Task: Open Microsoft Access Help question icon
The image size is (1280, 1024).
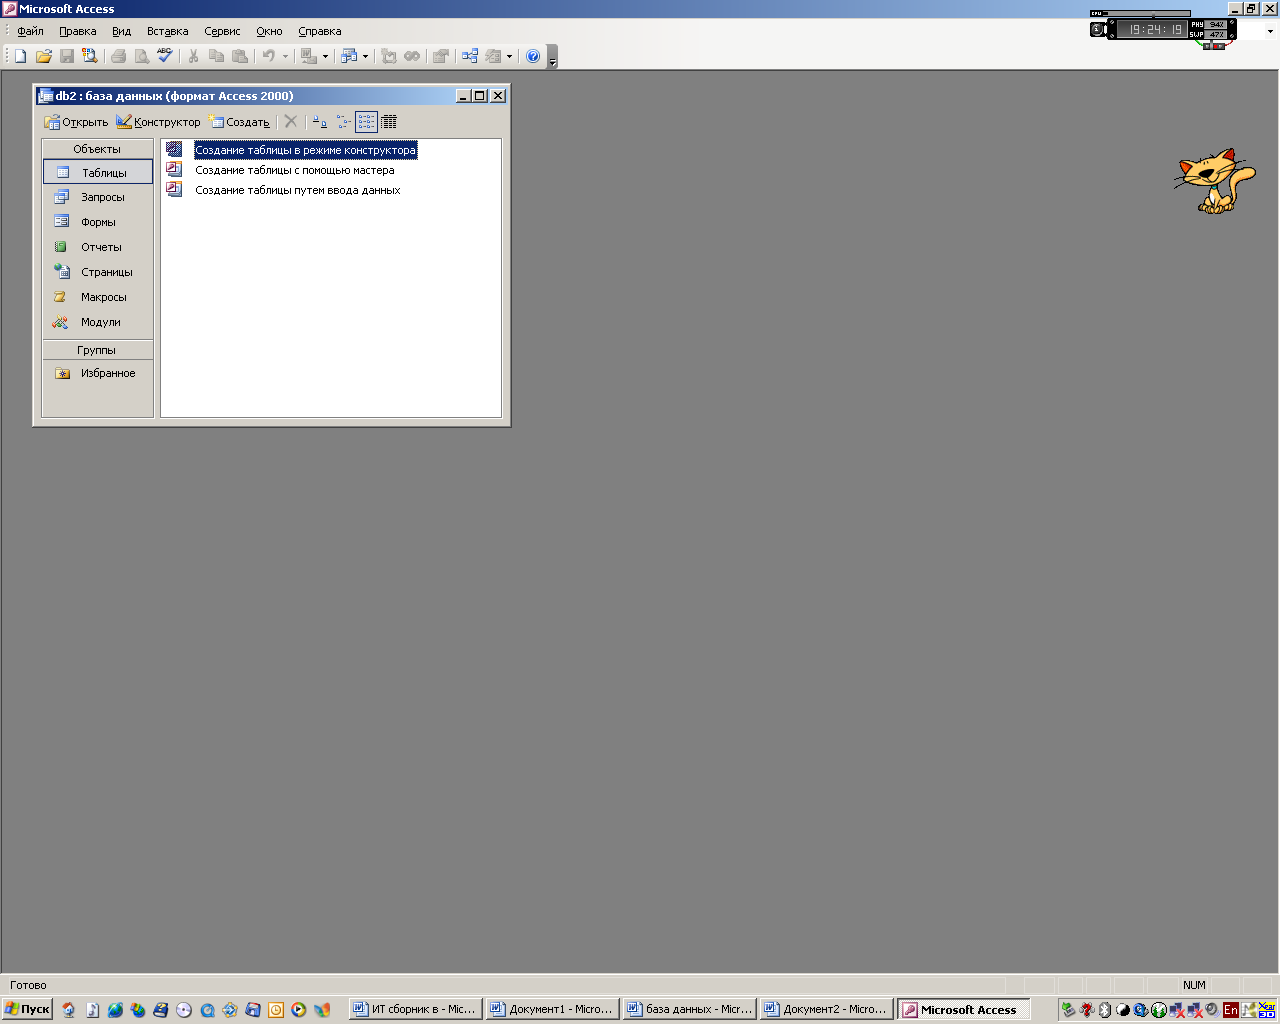Action: pos(533,56)
